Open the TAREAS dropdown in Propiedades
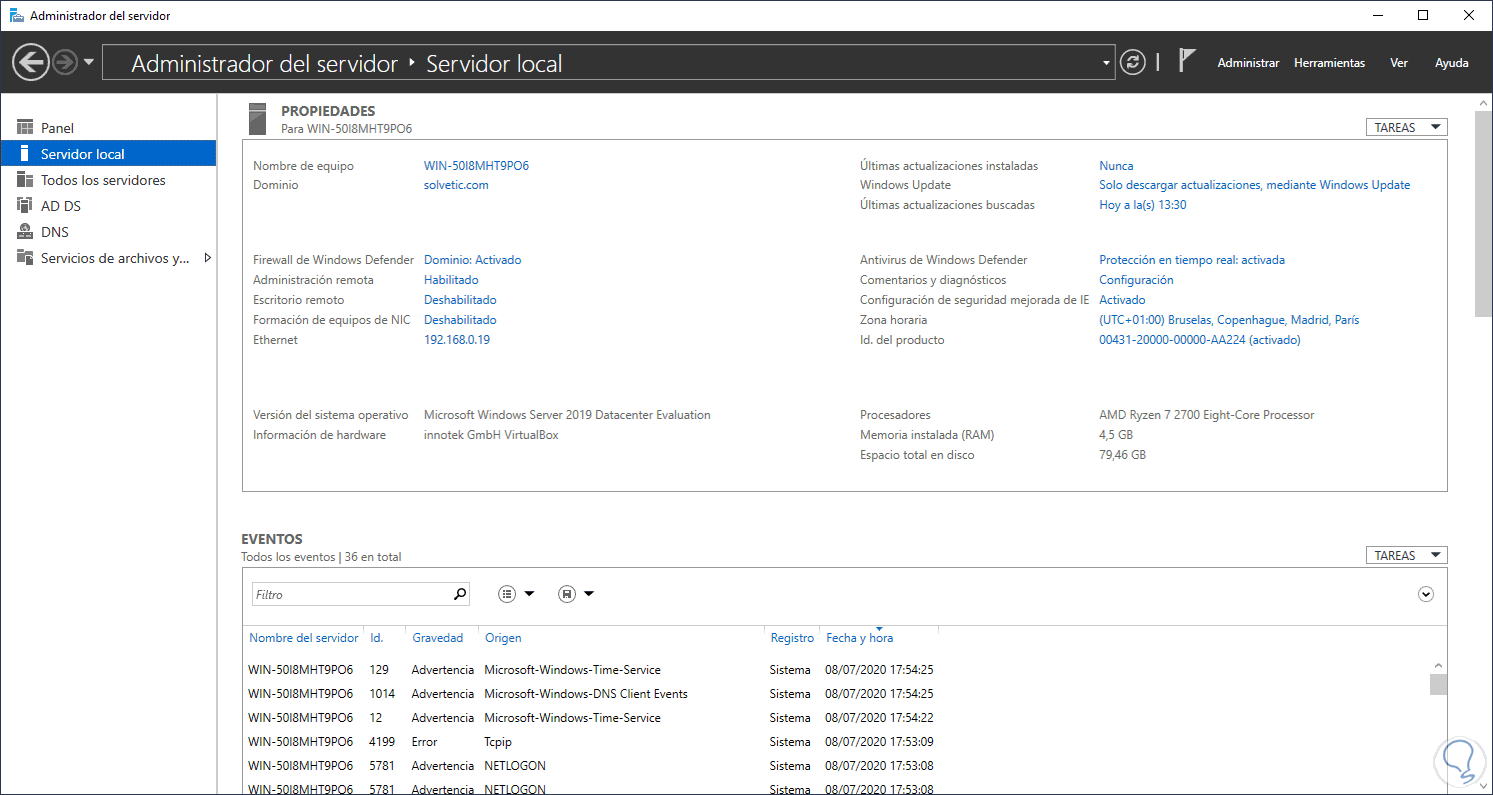The width and height of the screenshot is (1493, 795). [1406, 127]
